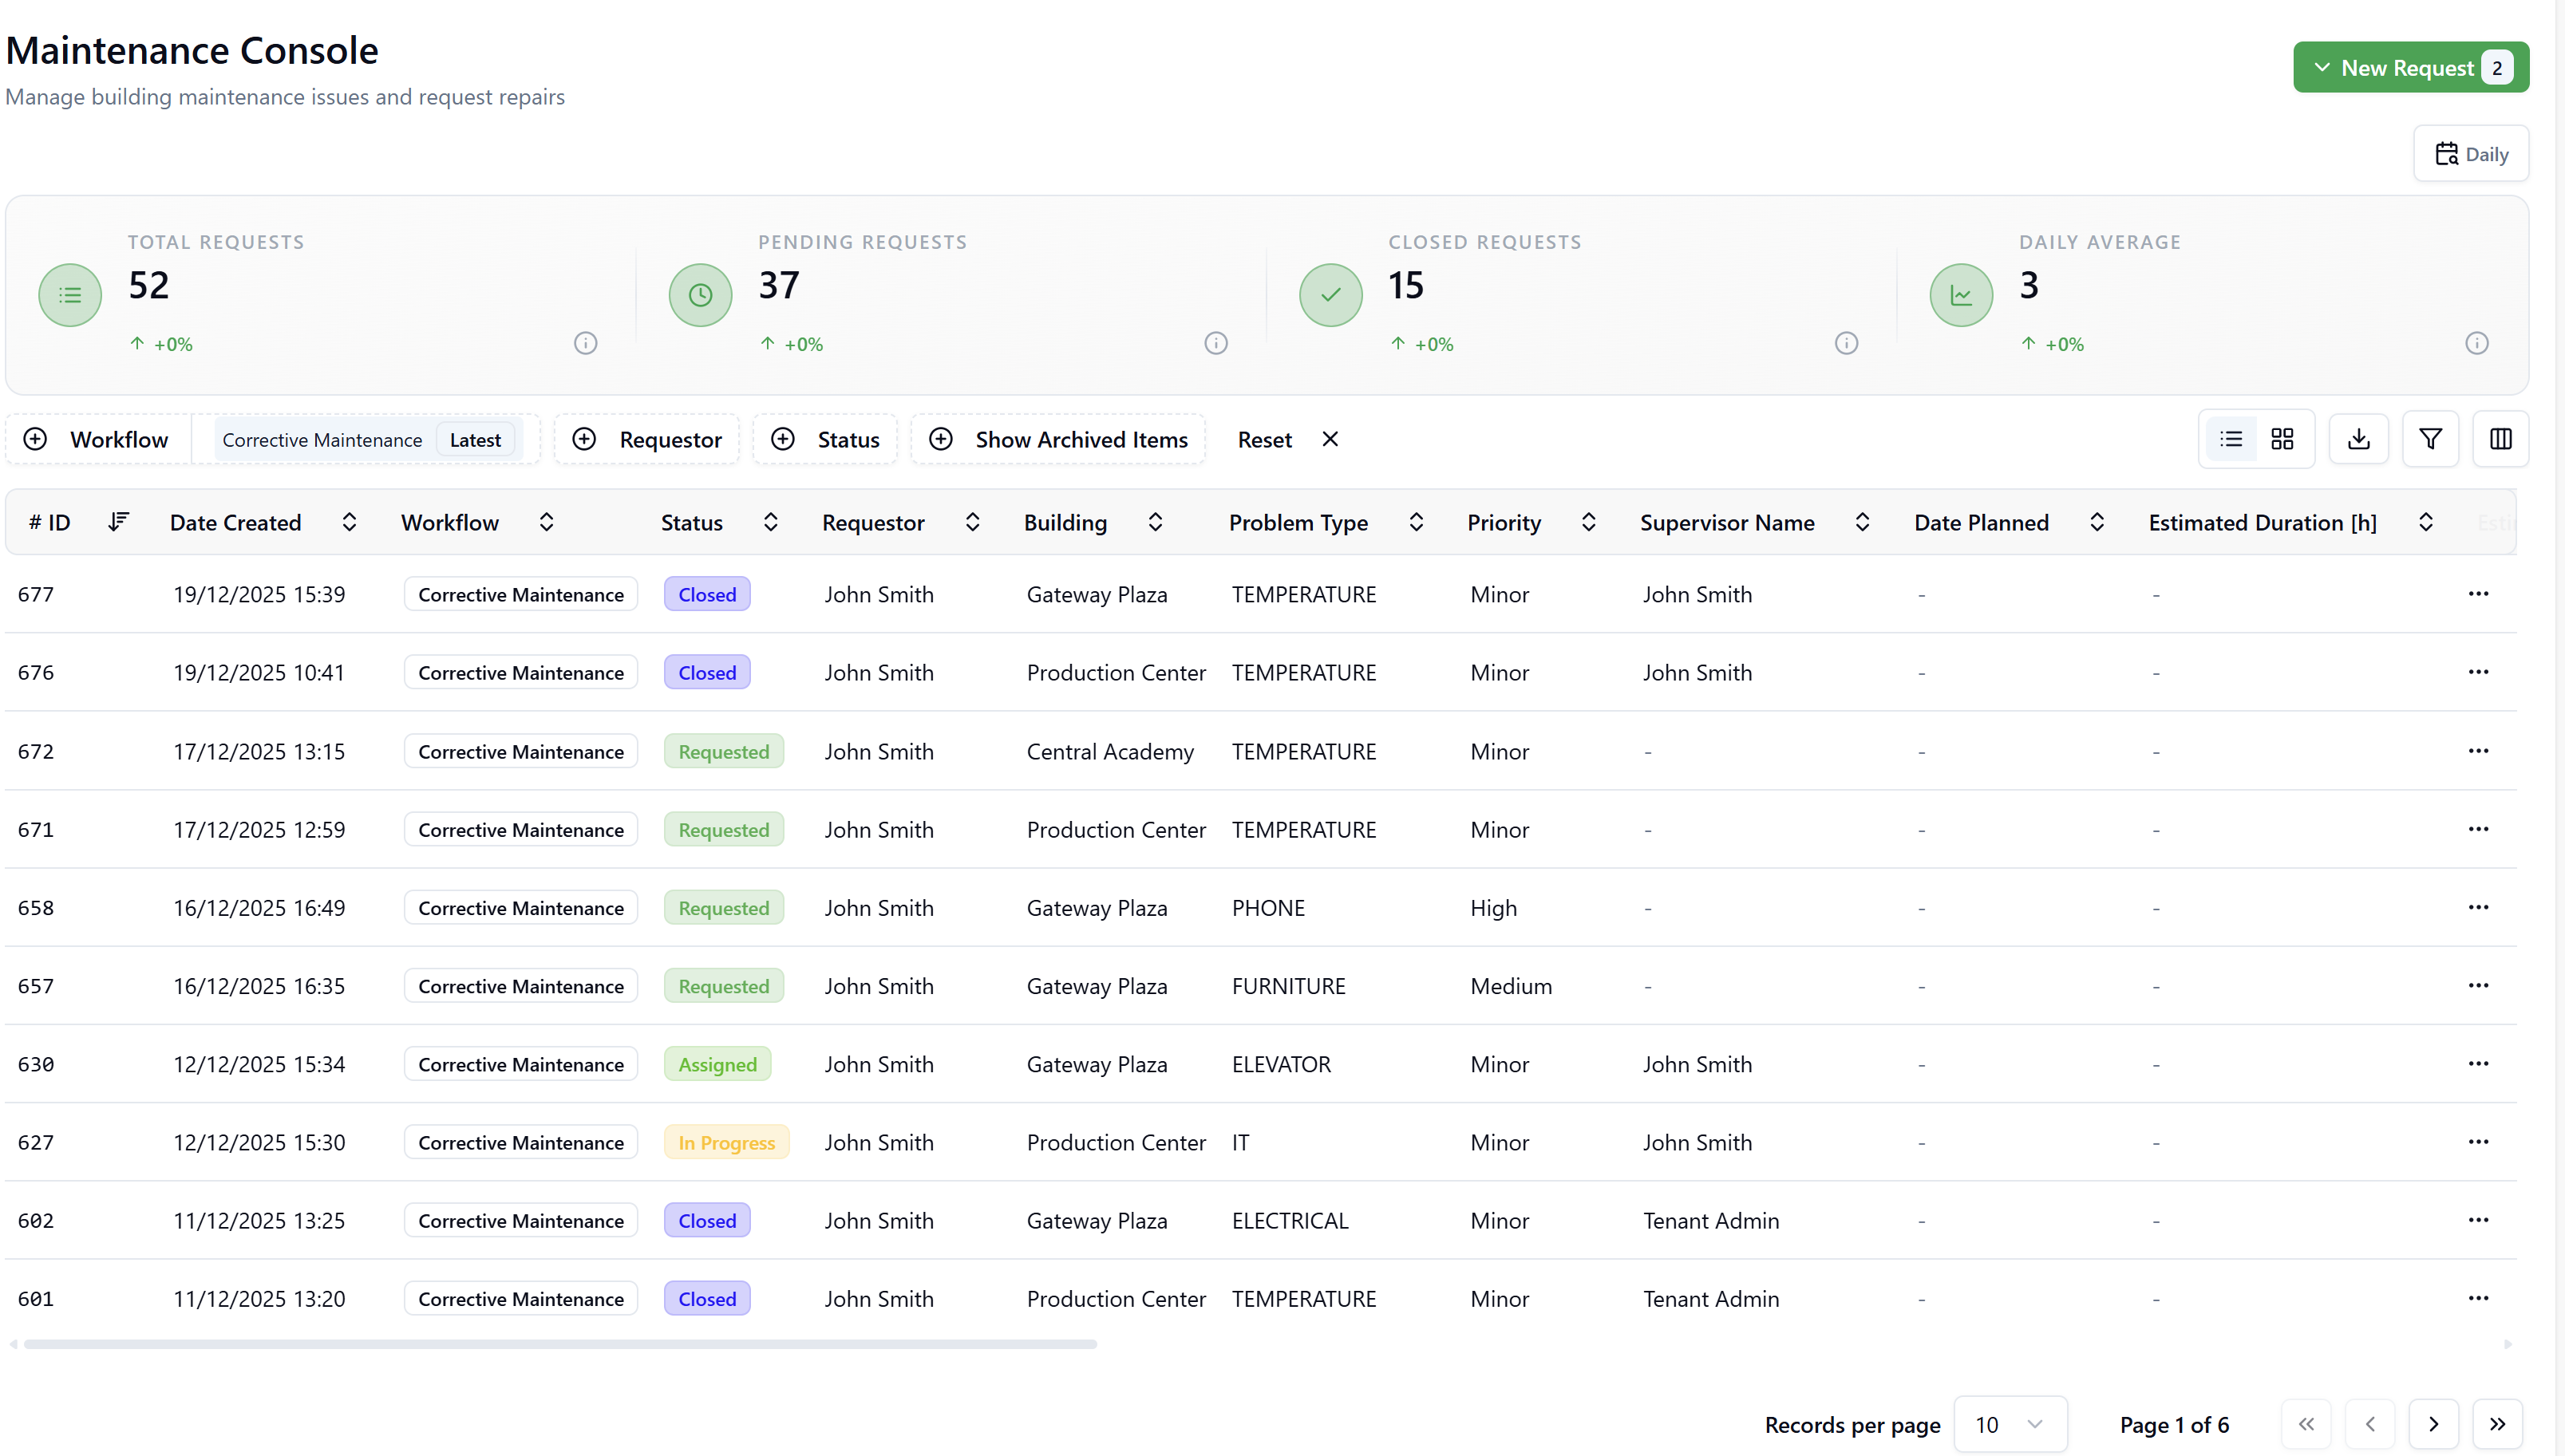Go to the previous page

tap(2369, 1424)
